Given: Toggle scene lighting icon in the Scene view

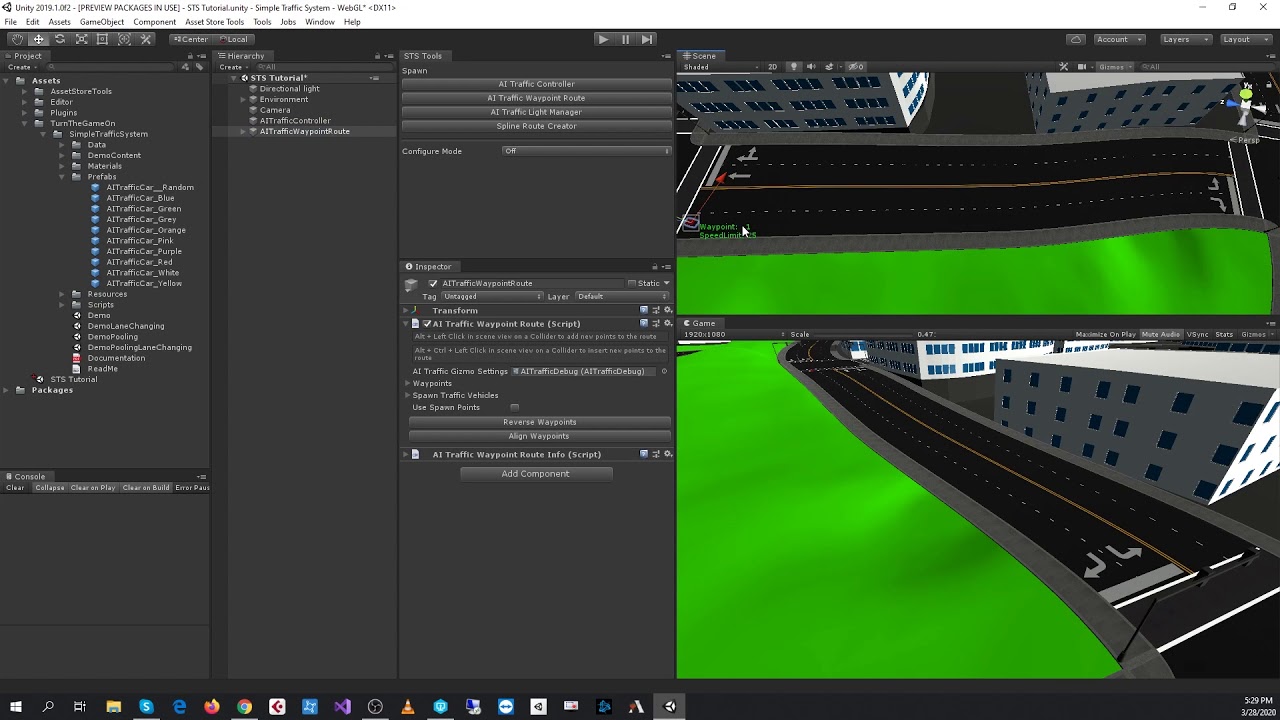Looking at the screenshot, I should pos(794,67).
